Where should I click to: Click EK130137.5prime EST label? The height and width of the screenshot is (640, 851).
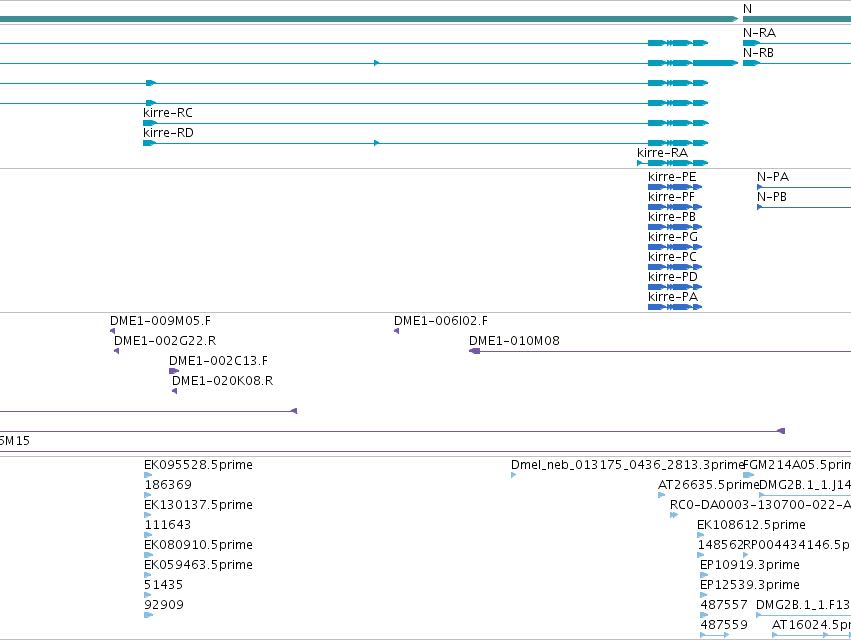198,505
